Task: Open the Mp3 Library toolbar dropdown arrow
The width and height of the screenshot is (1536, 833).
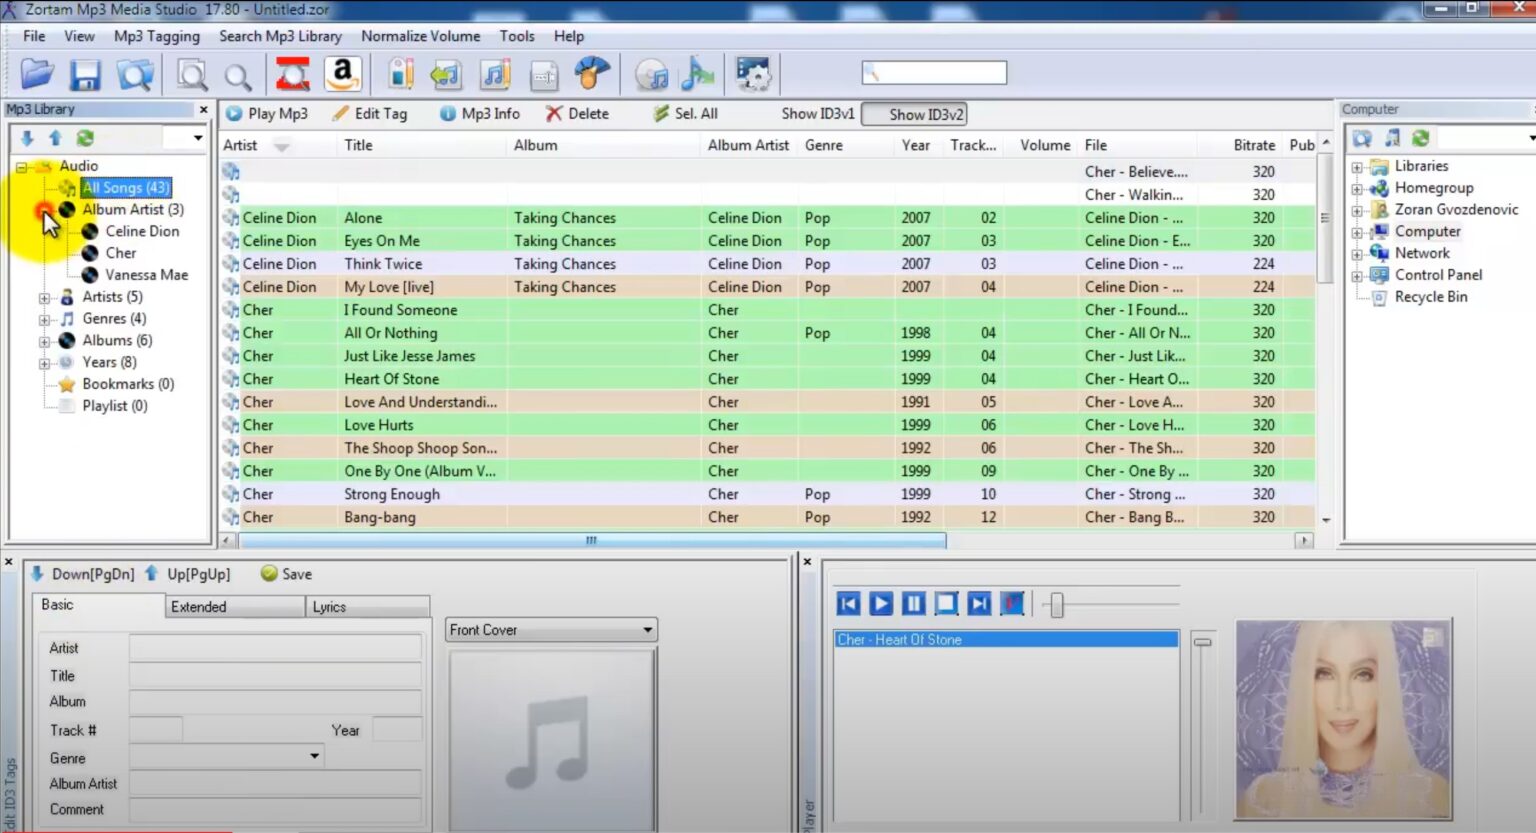Action: tap(198, 138)
